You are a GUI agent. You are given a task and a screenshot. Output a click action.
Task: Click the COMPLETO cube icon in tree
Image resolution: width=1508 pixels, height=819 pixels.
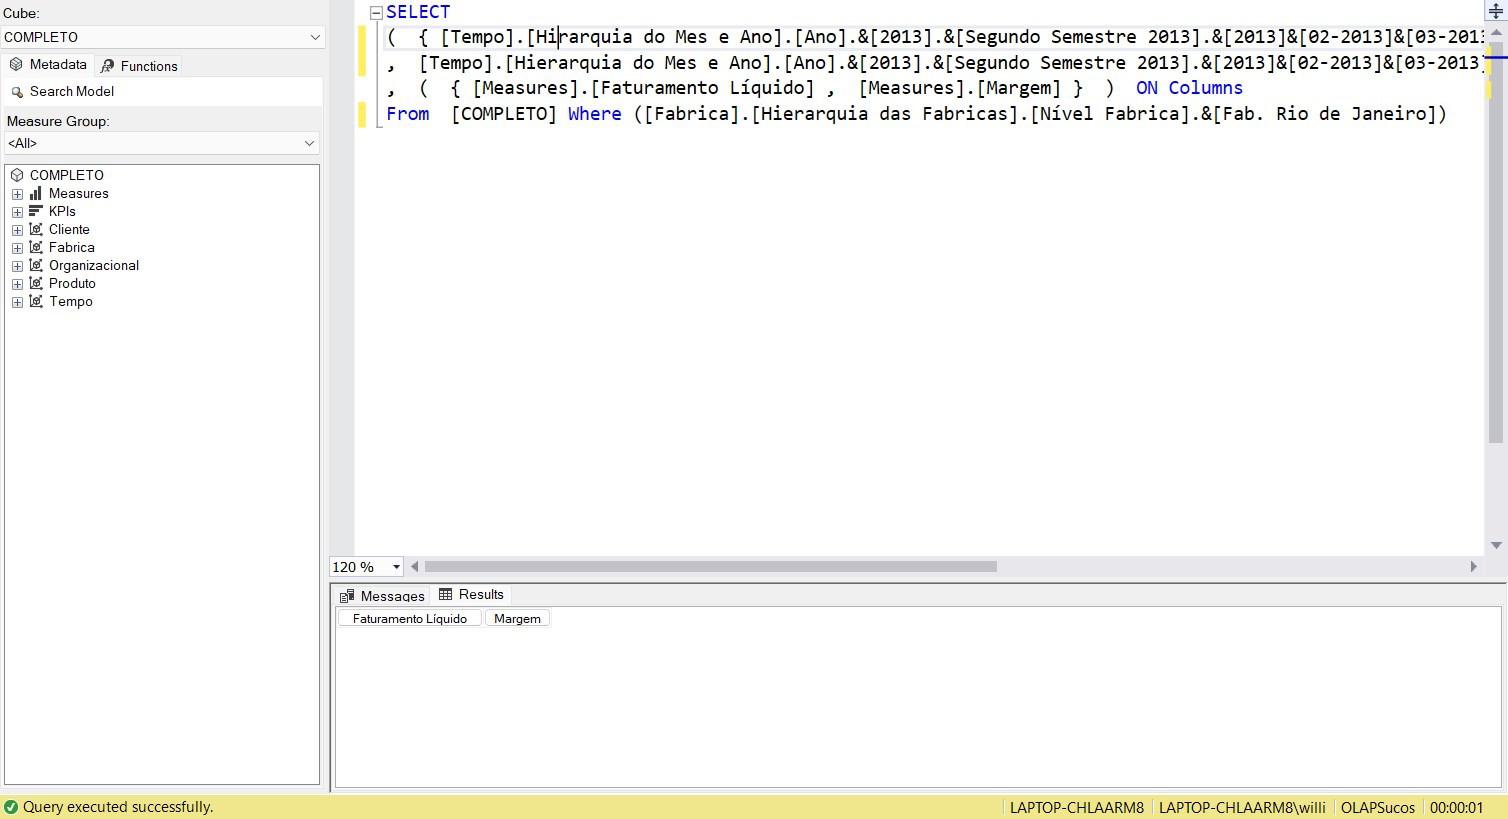[17, 175]
